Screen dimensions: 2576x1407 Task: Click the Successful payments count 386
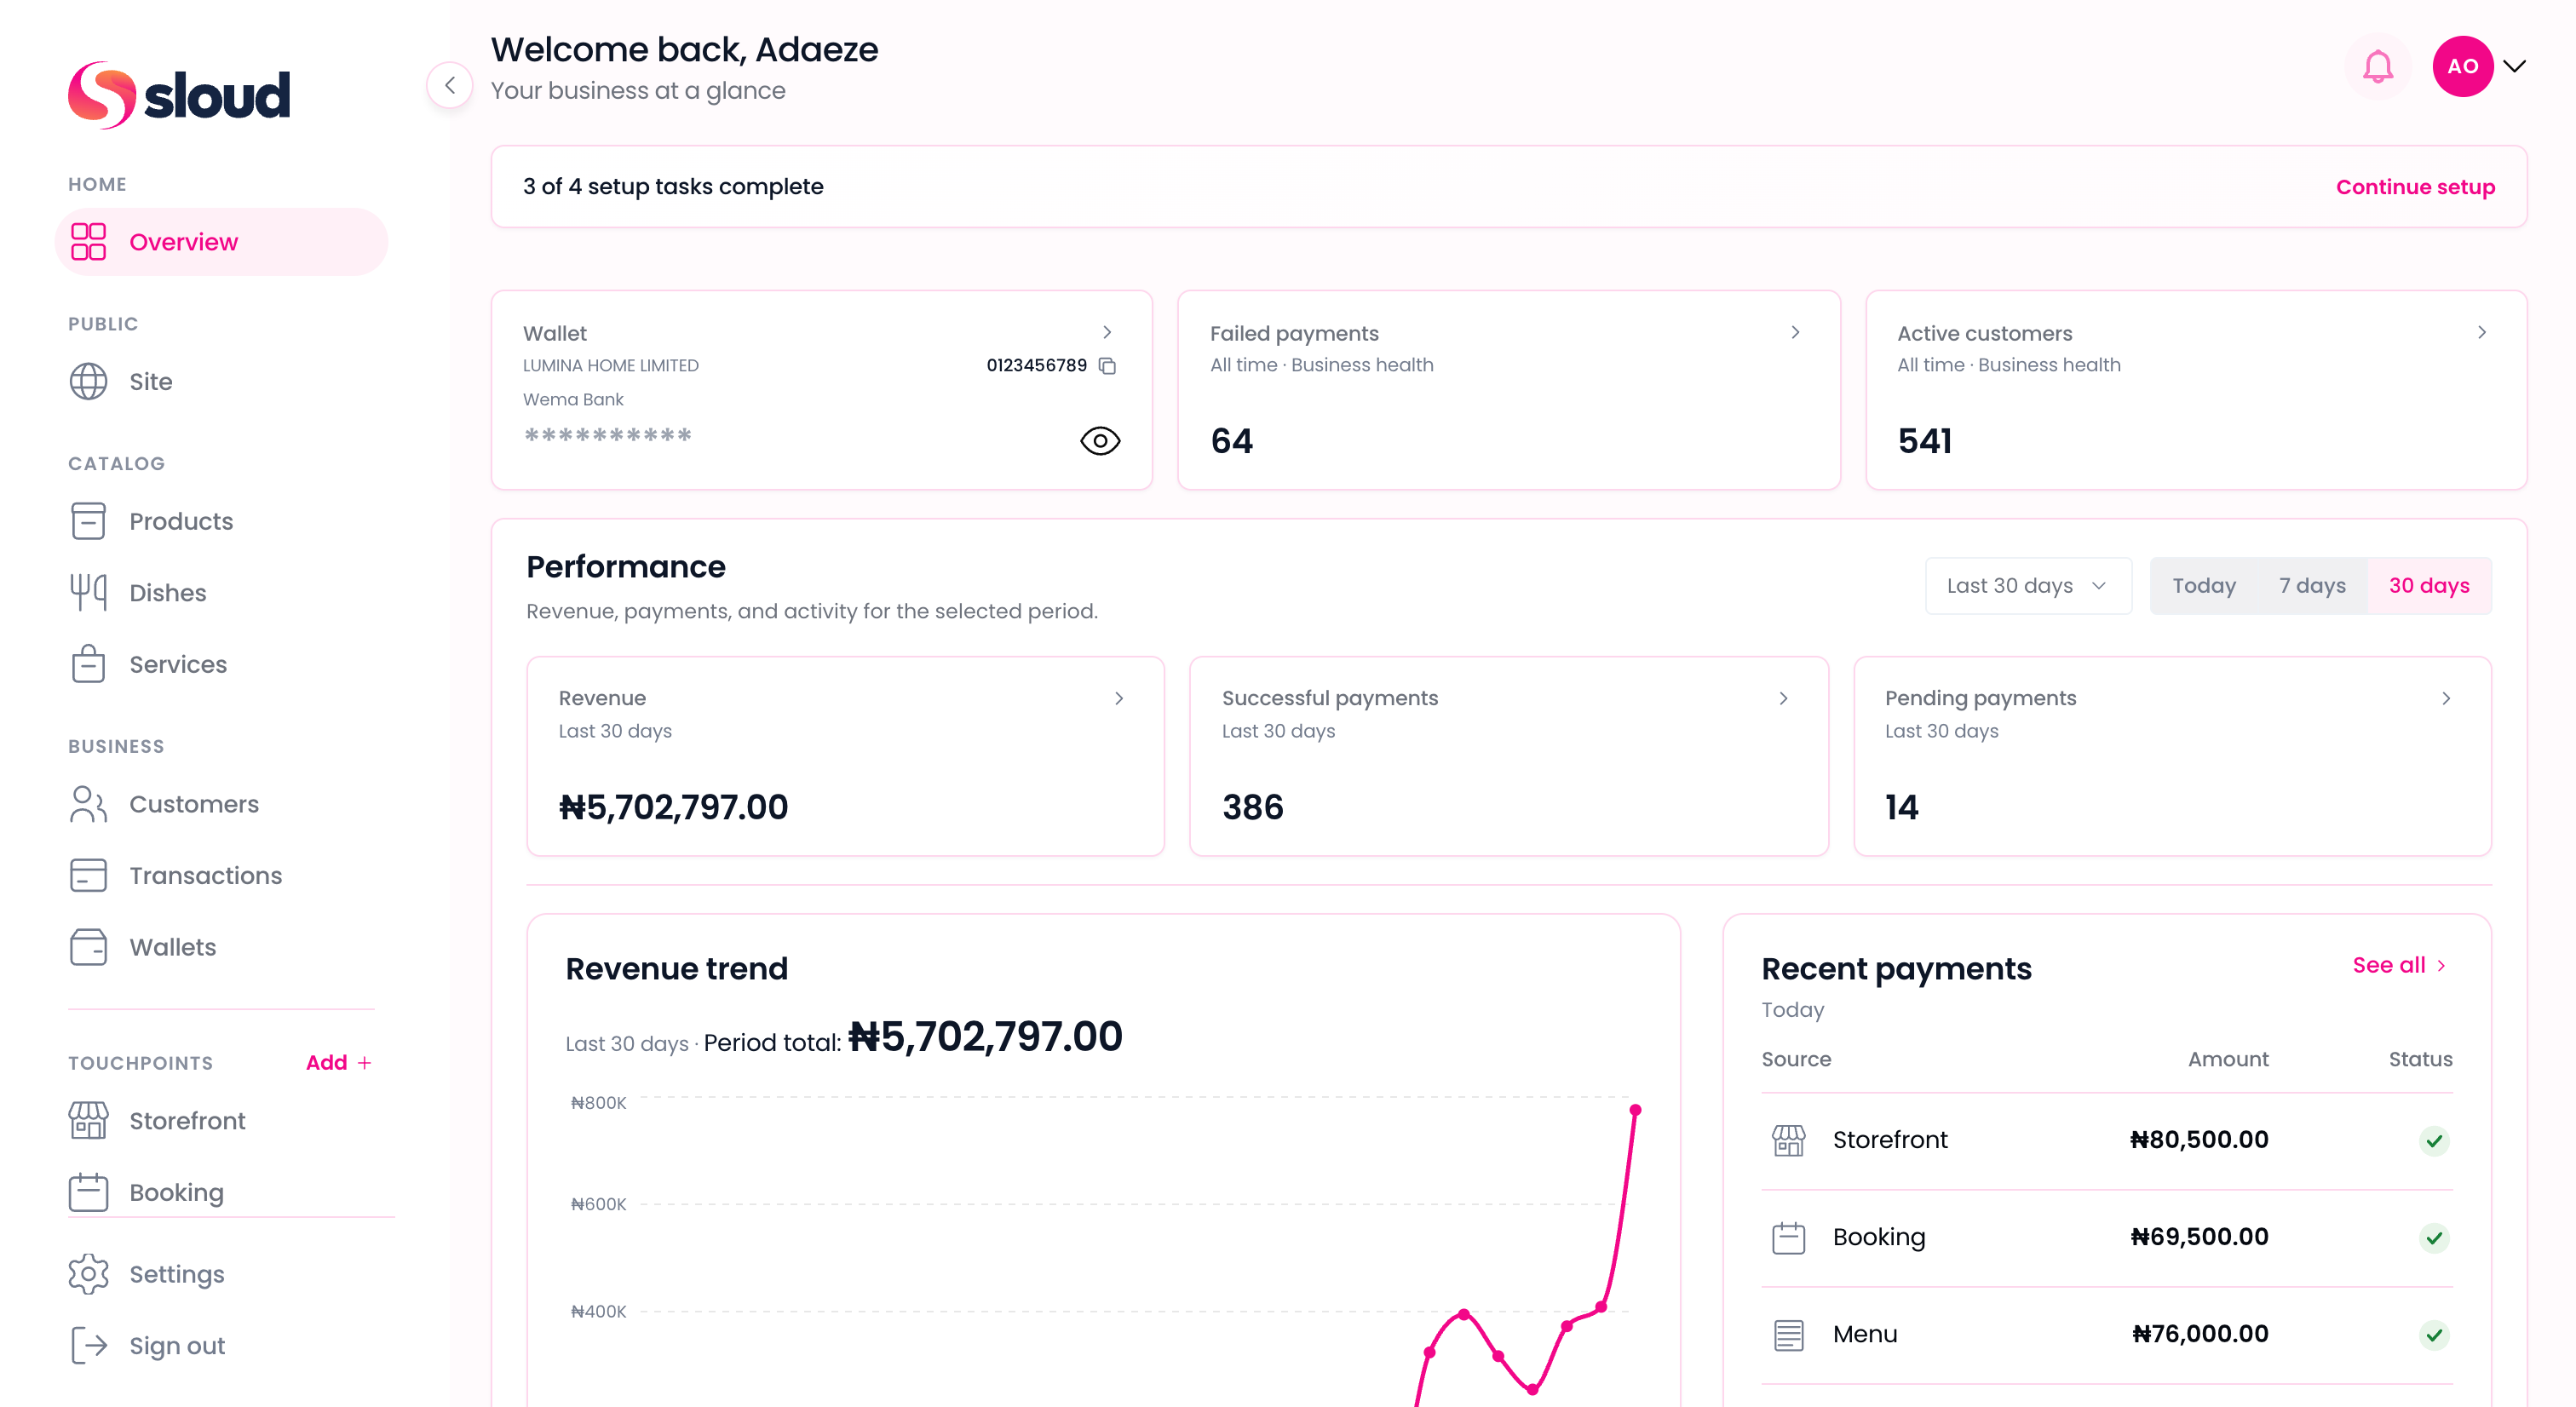pos(1252,807)
